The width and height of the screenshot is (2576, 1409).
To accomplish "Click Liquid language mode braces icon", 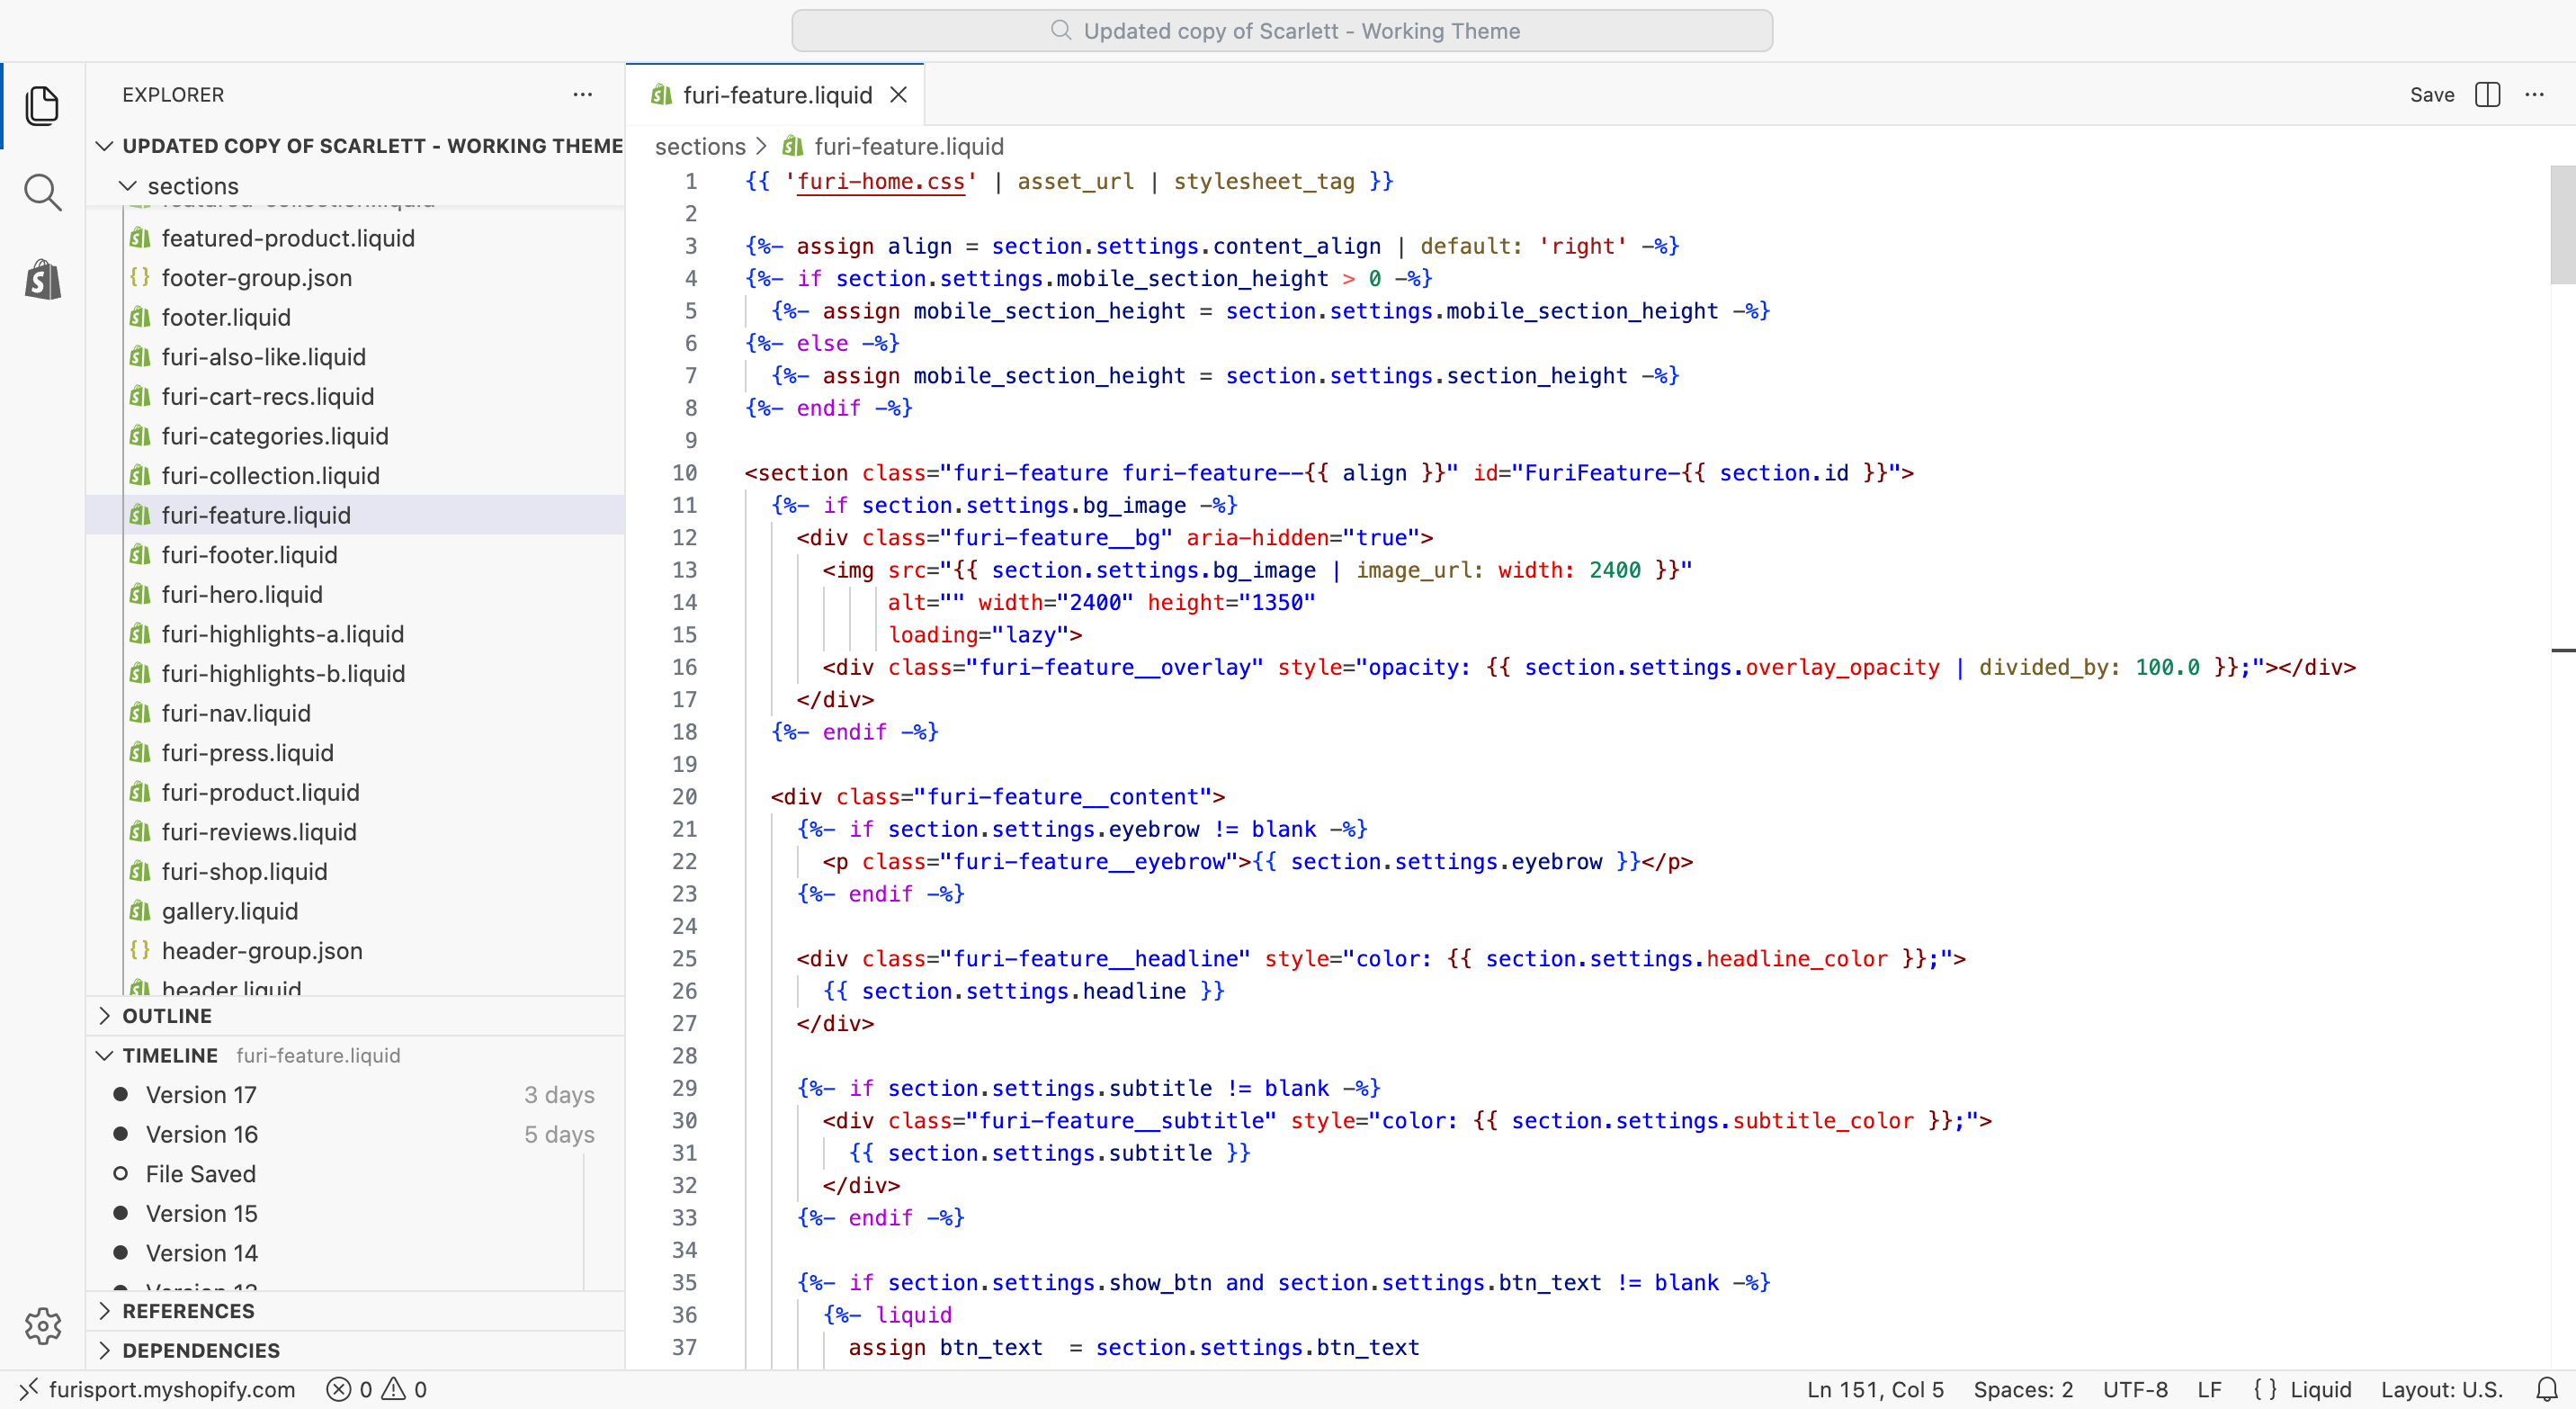I will (2265, 1389).
